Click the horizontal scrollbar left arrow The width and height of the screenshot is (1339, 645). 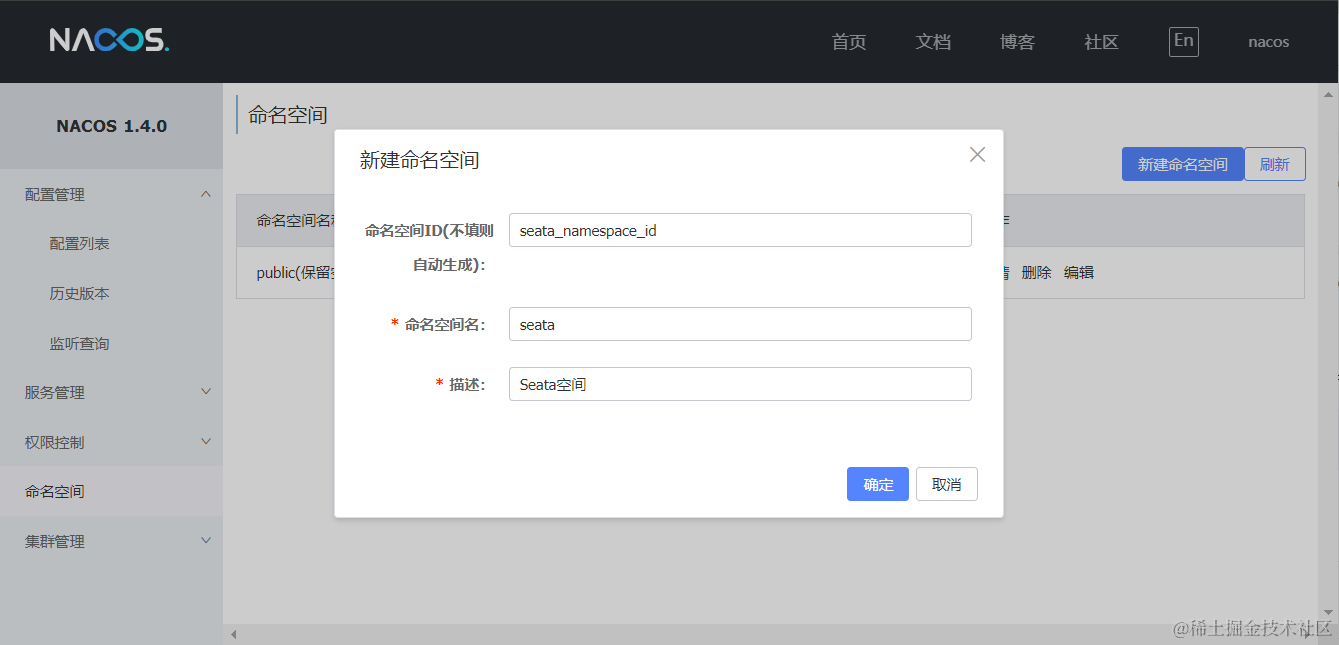coord(233,634)
